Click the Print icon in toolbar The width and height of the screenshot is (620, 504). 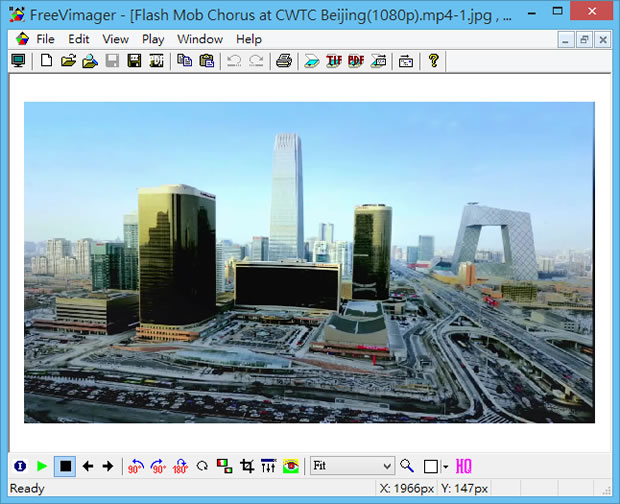(x=284, y=61)
